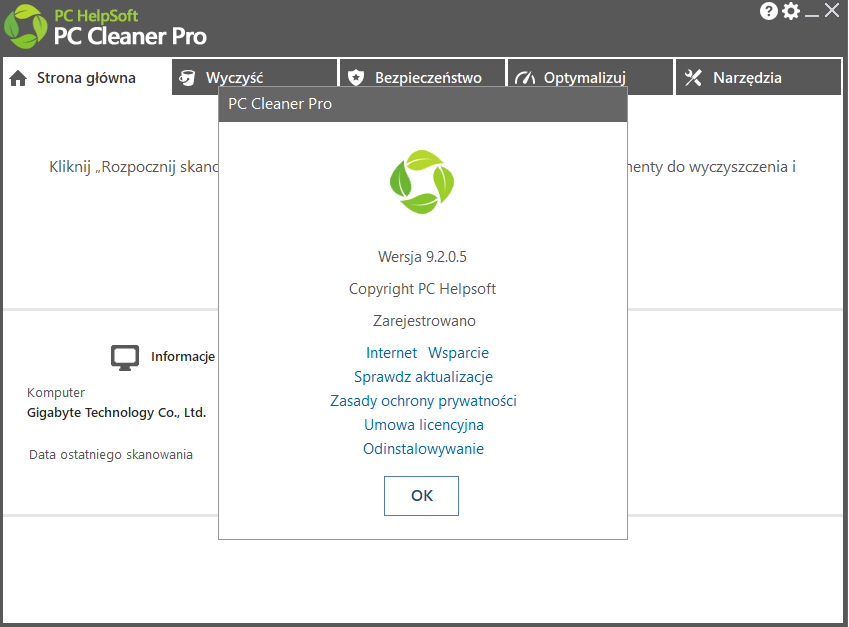Click the Copyright PC Helpsoft text
Viewport: 849px width, 627px height.
(x=422, y=289)
